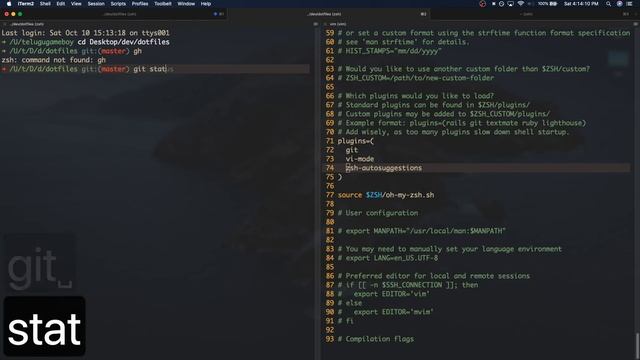Open the Toolbelt menu
The image size is (640, 360).
click(162, 4)
